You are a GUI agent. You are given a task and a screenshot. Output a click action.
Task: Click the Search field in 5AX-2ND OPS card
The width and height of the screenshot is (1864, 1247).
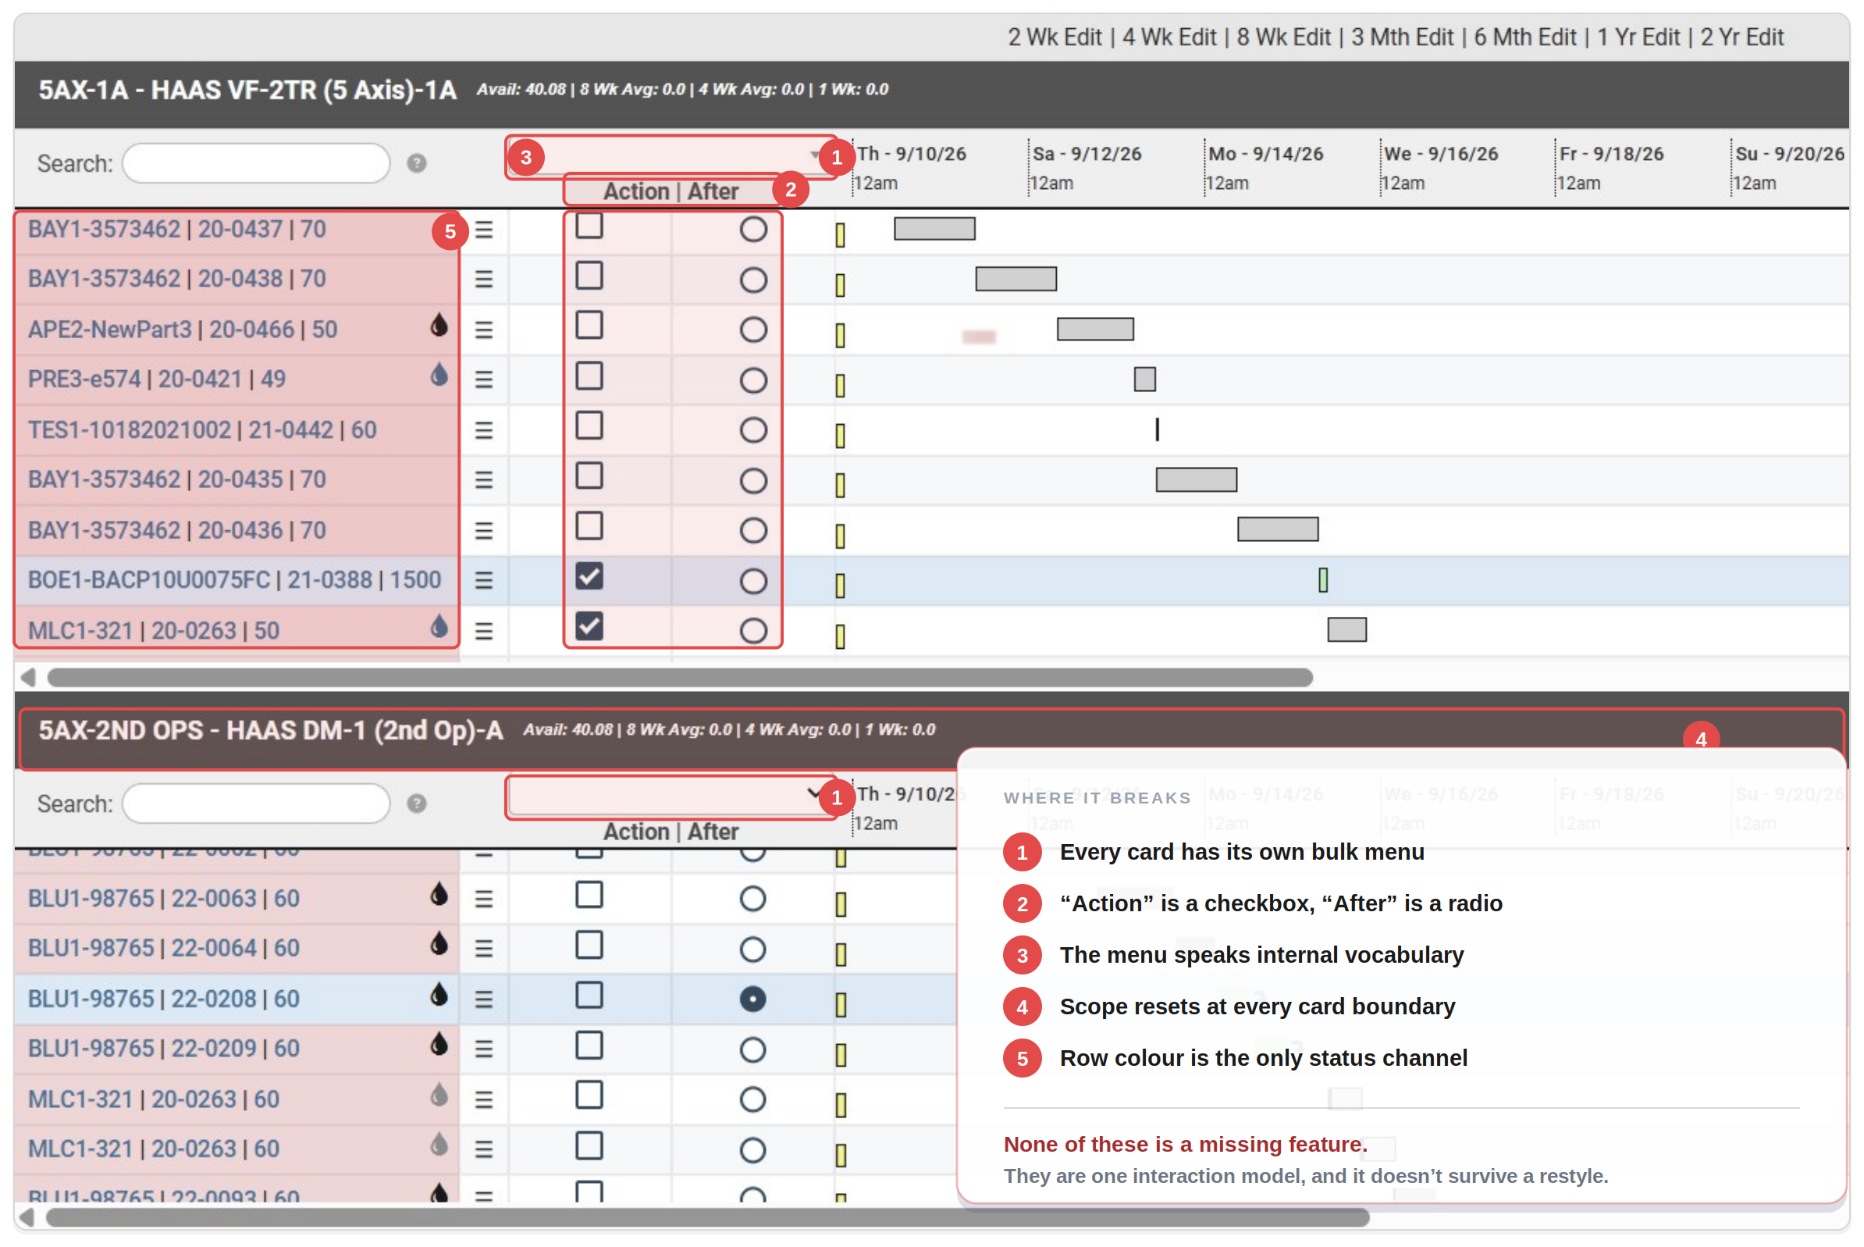click(x=256, y=803)
